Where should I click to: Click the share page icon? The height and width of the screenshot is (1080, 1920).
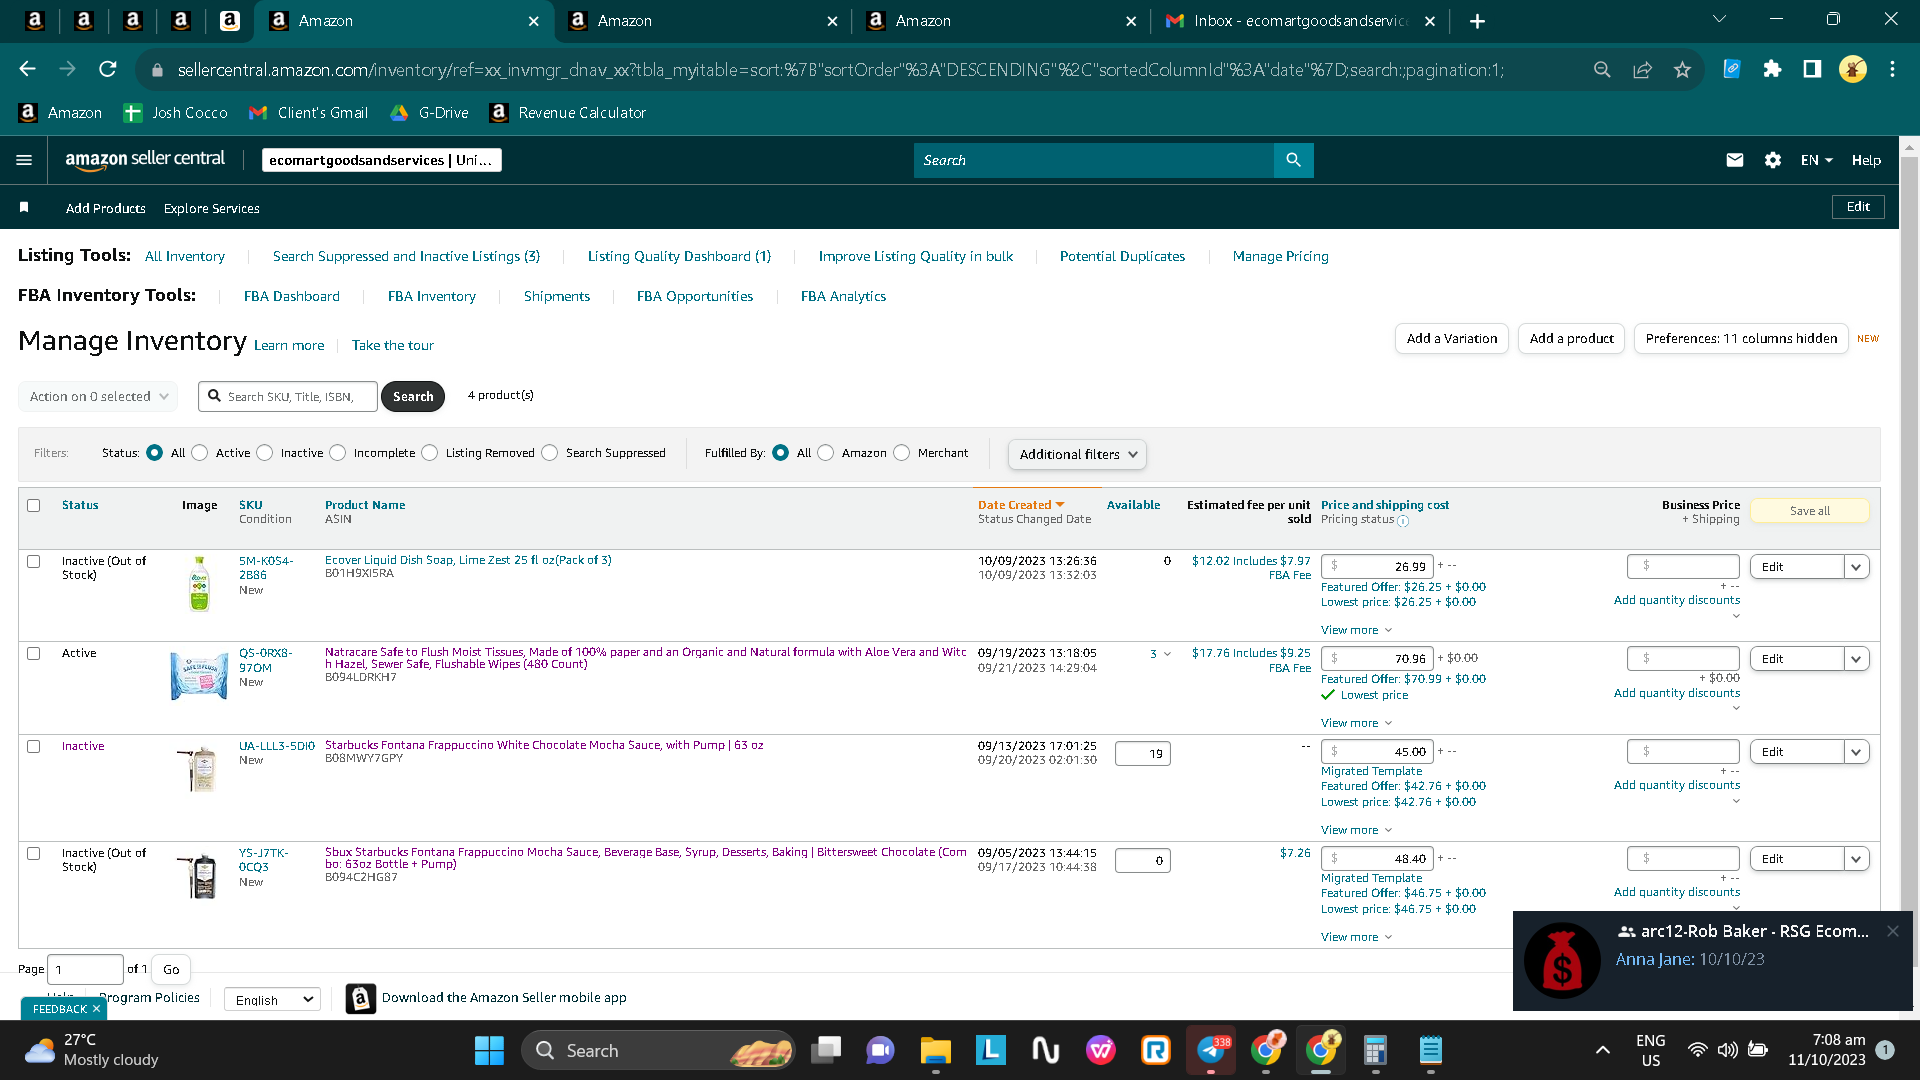1642,69
